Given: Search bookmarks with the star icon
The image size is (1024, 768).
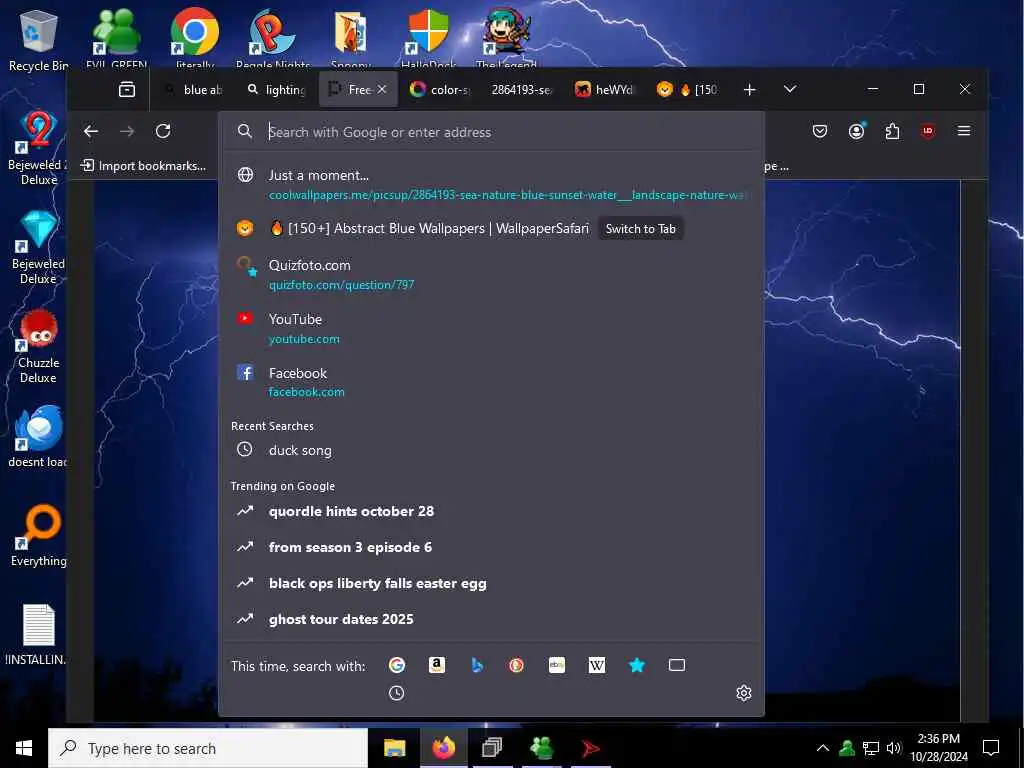Looking at the screenshot, I should 637,665.
